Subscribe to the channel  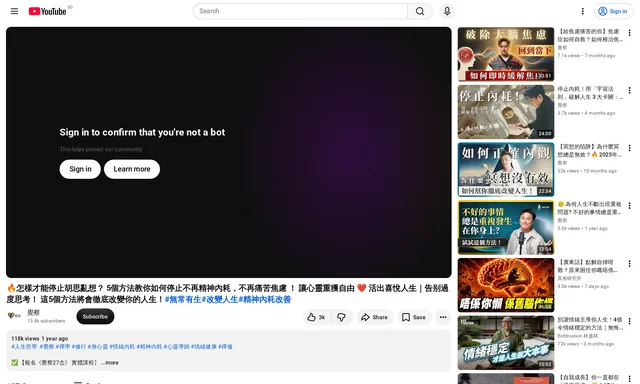tap(95, 316)
